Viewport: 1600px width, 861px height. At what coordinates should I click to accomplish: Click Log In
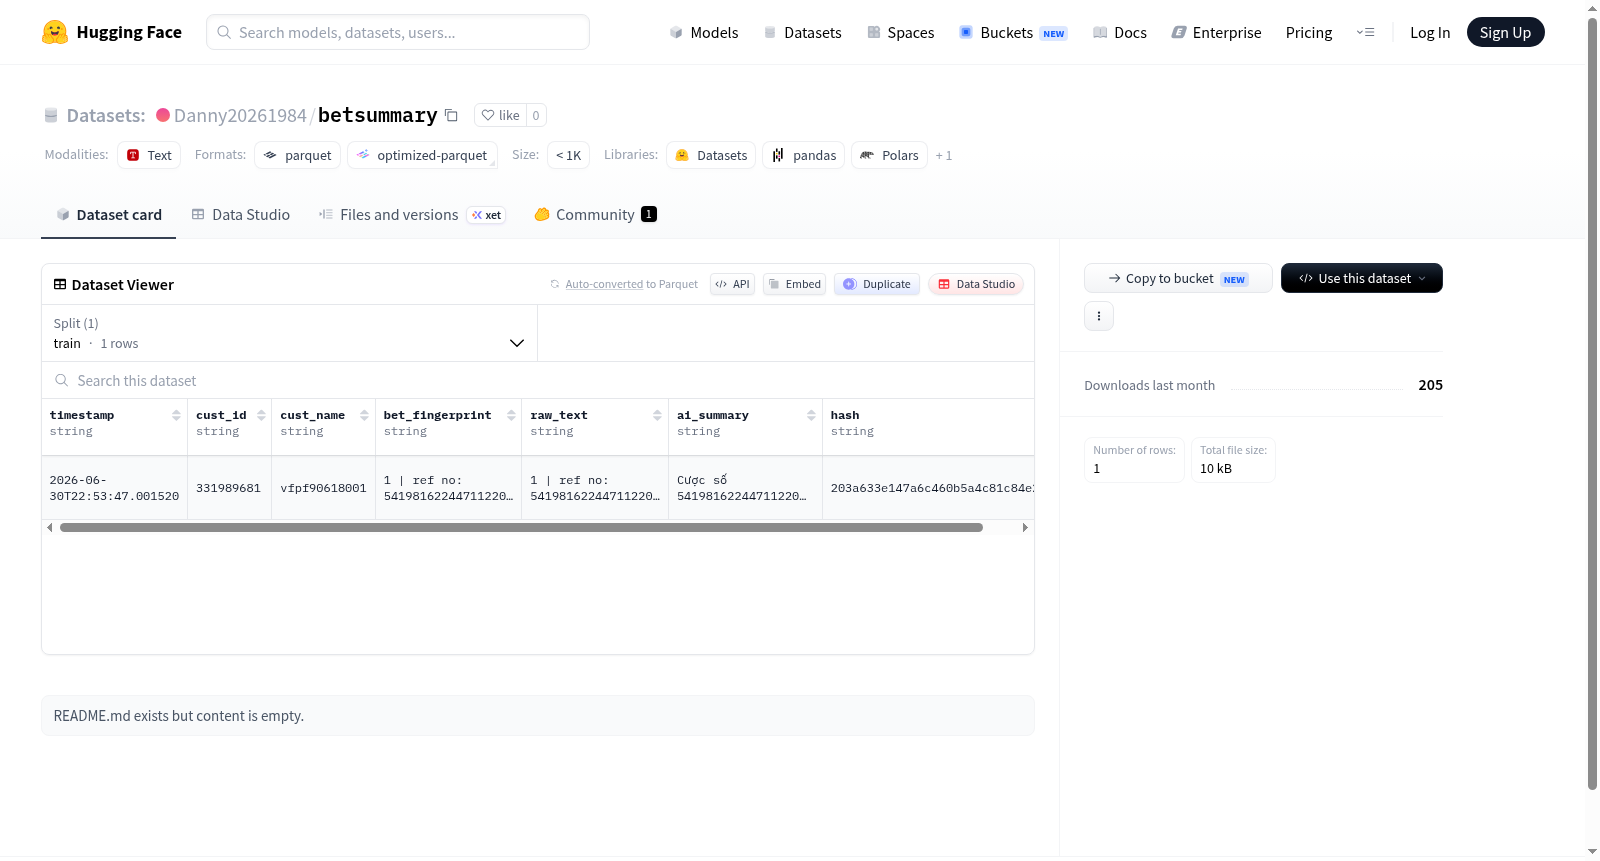(x=1430, y=32)
